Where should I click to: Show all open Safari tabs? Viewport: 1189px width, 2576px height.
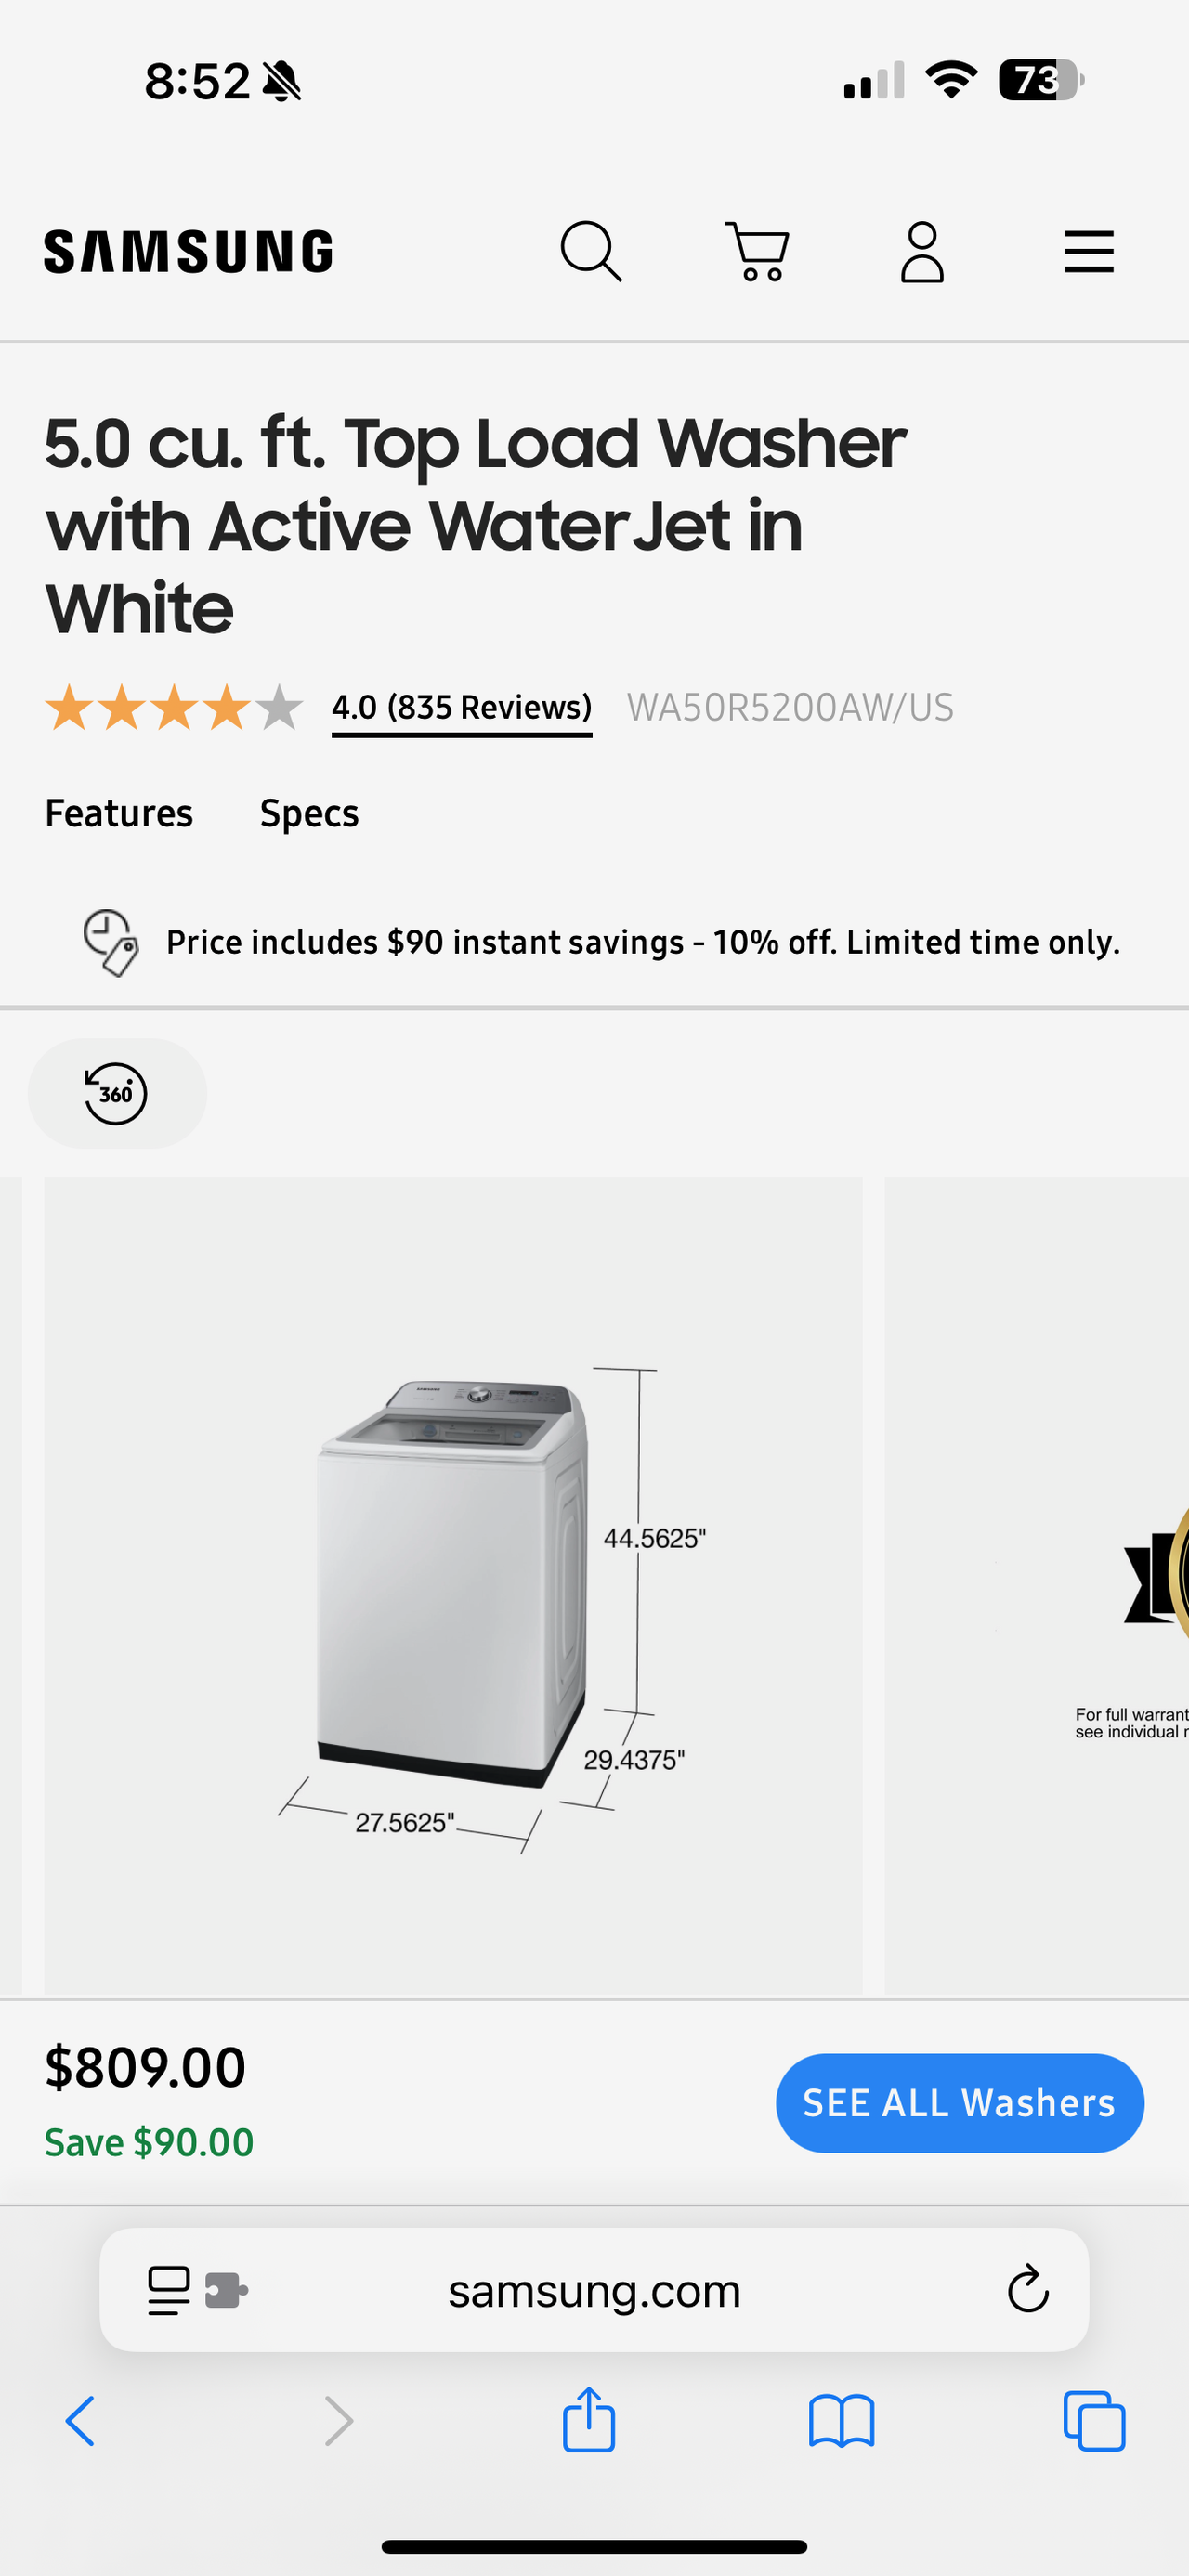1094,2421
